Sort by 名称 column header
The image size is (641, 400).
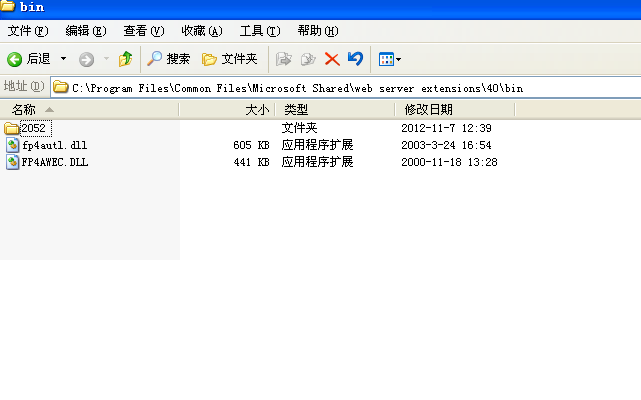89,110
